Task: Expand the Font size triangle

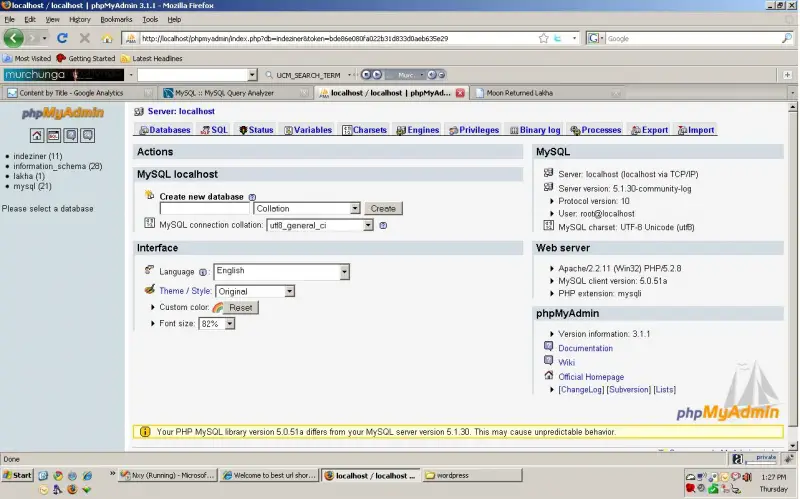Action: 153,323
